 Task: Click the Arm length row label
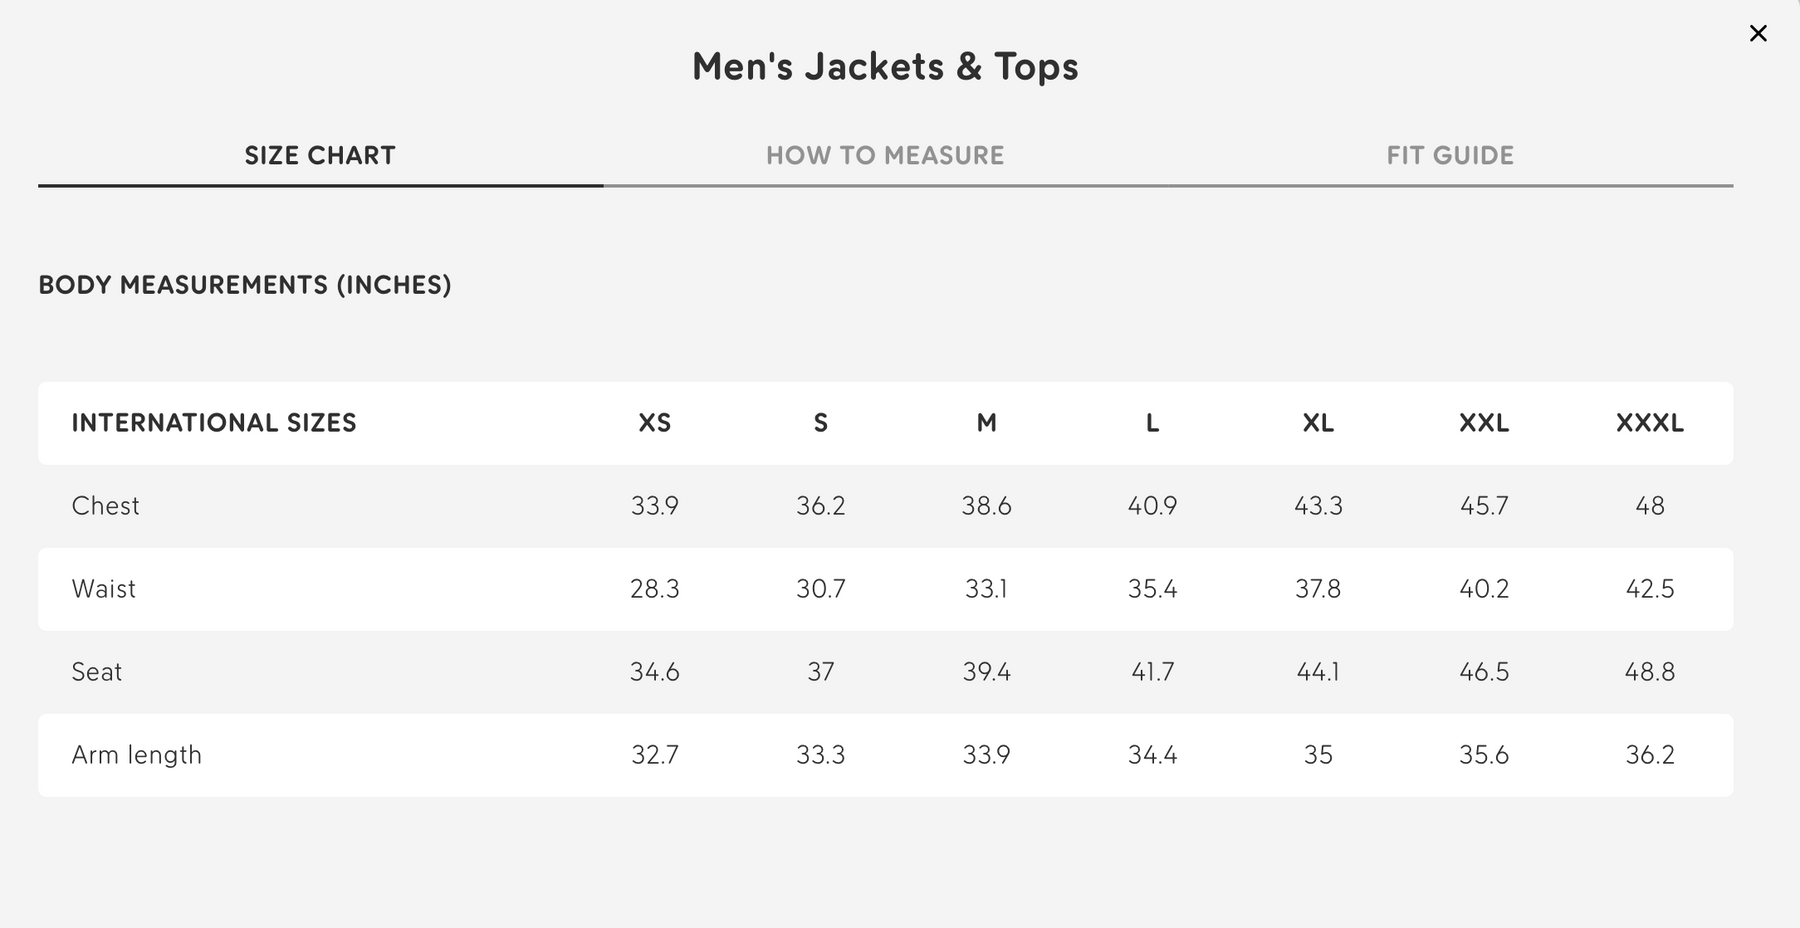click(x=137, y=755)
